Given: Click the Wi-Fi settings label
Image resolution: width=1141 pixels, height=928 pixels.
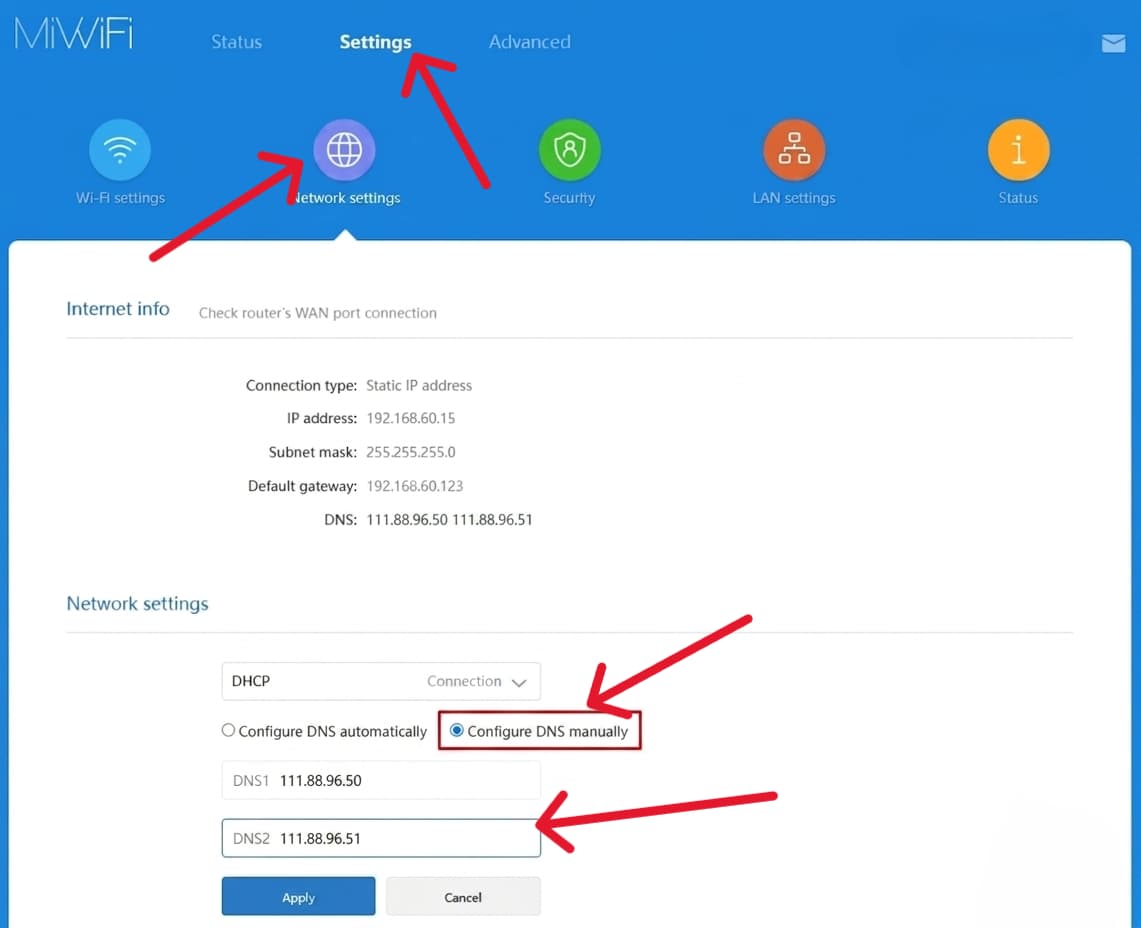Looking at the screenshot, I should pos(120,198).
